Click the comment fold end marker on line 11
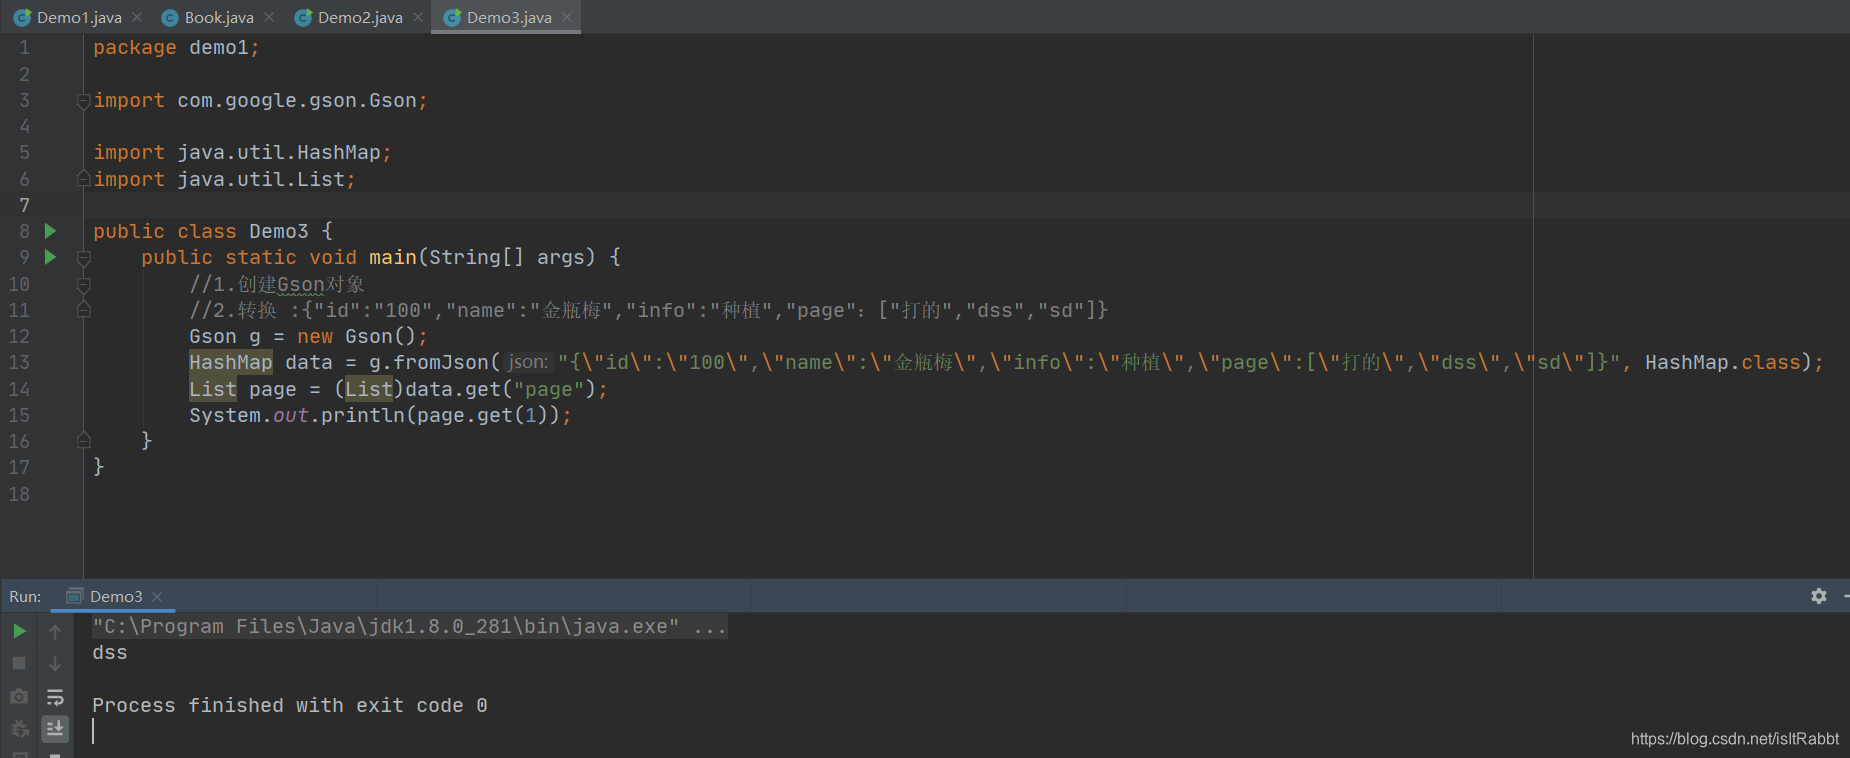Viewport: 1850px width, 758px height. coord(84,310)
